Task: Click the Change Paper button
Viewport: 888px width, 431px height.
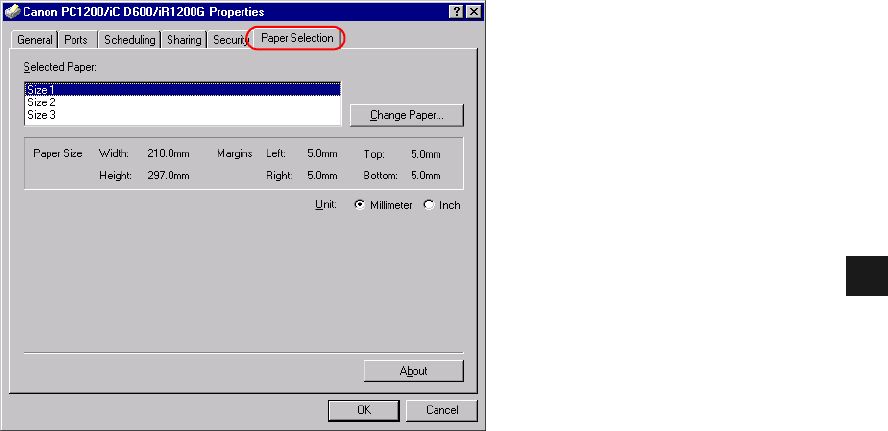Action: point(407,115)
